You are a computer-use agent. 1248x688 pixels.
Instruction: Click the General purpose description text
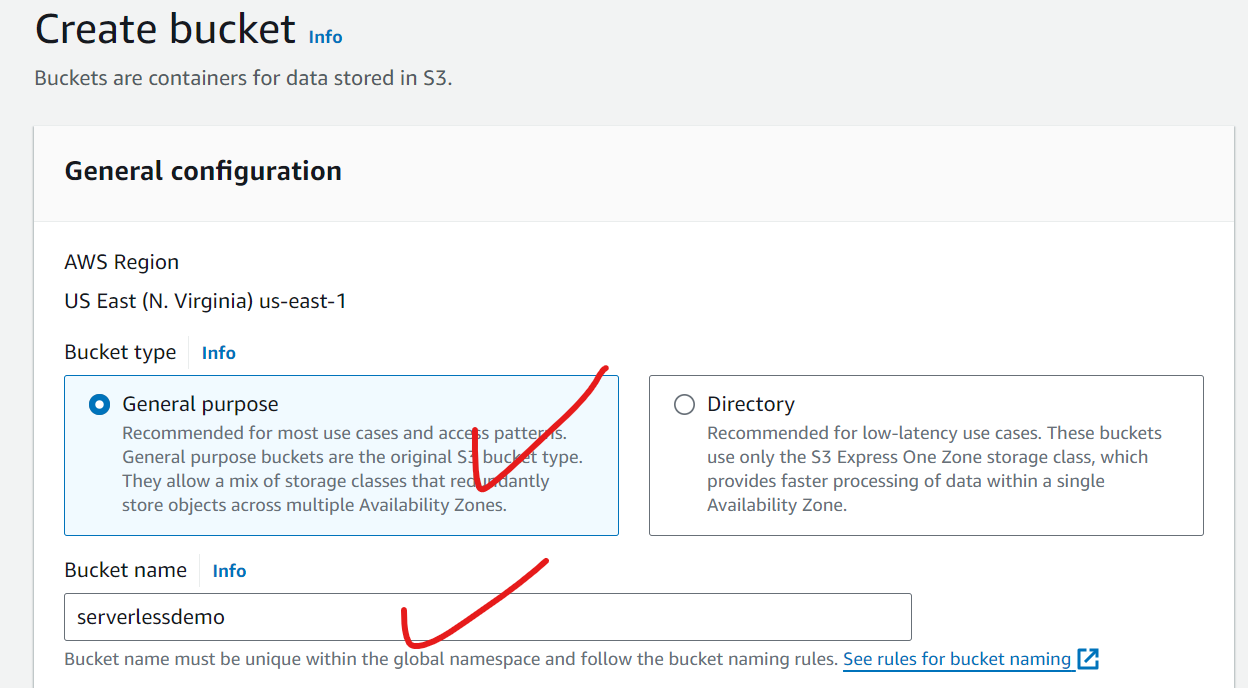coord(350,469)
